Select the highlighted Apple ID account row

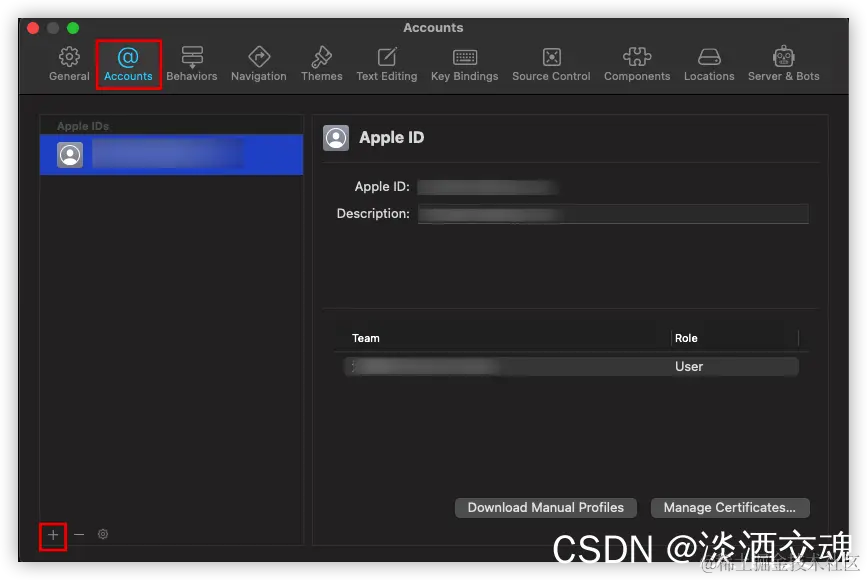pos(171,154)
